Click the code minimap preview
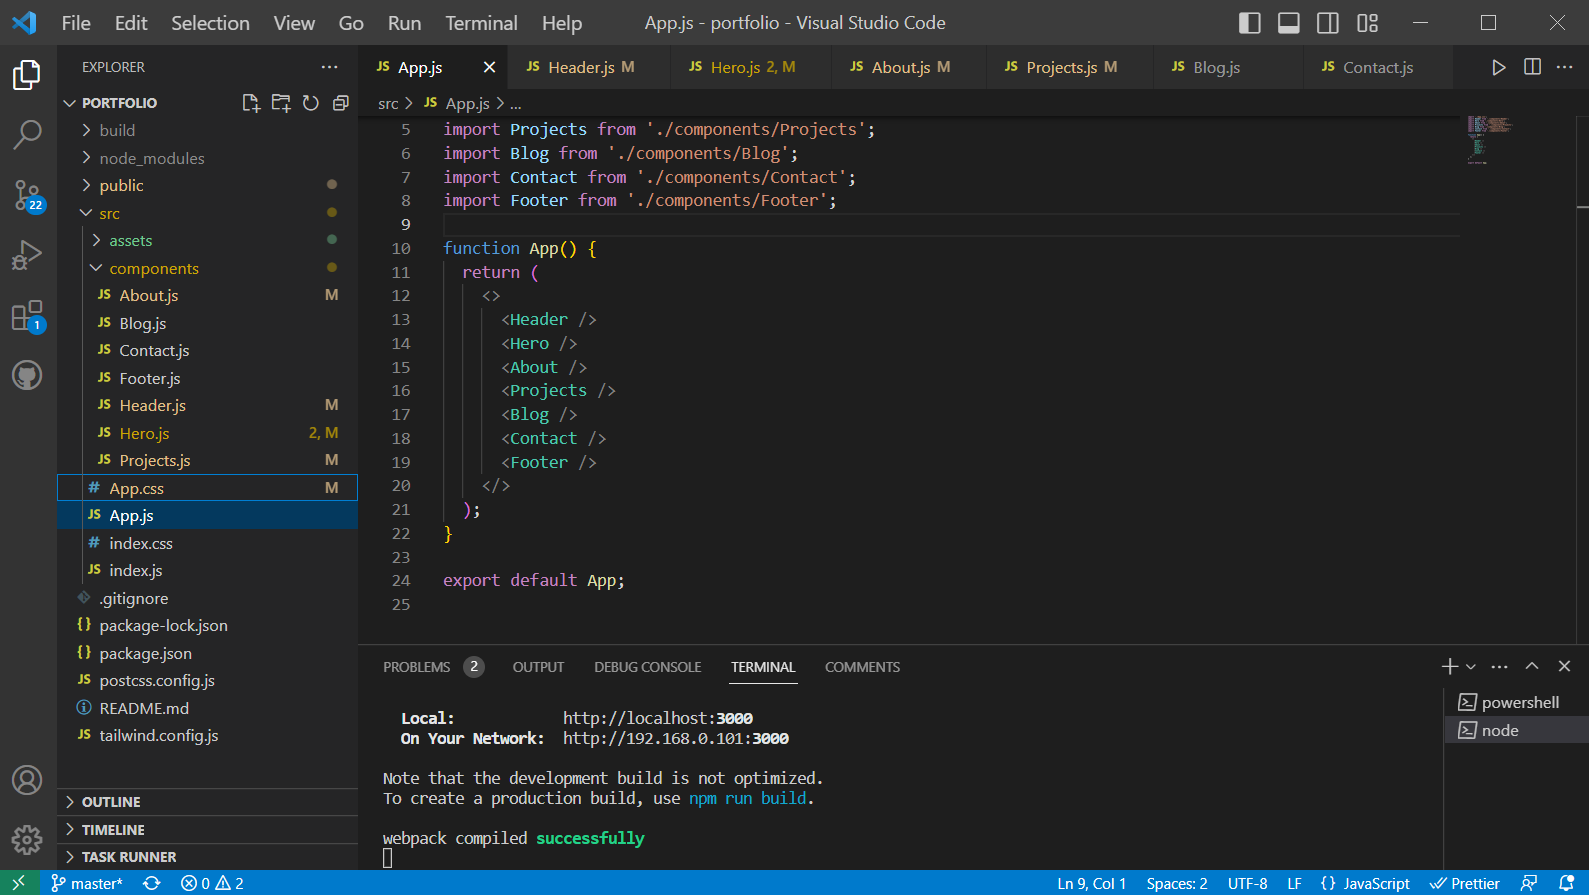Screen dimensions: 1589x895 [x=1489, y=140]
